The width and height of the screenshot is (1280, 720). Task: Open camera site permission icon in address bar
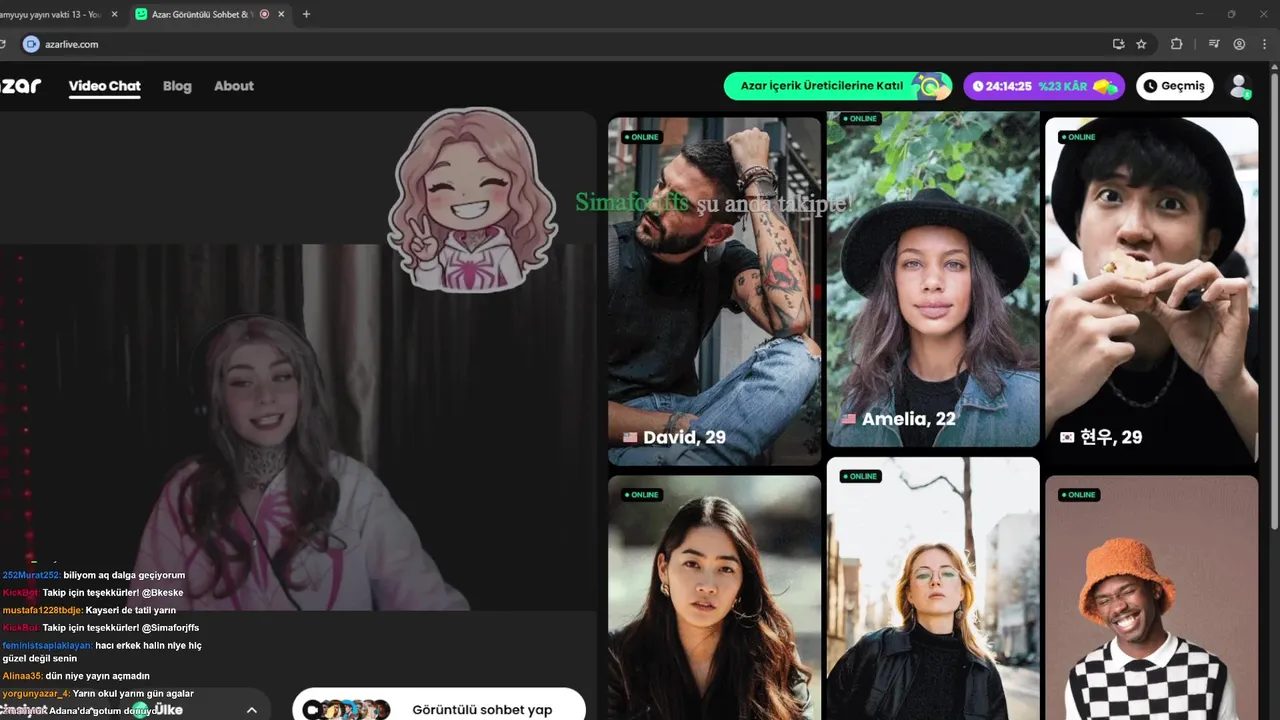[x=31, y=44]
